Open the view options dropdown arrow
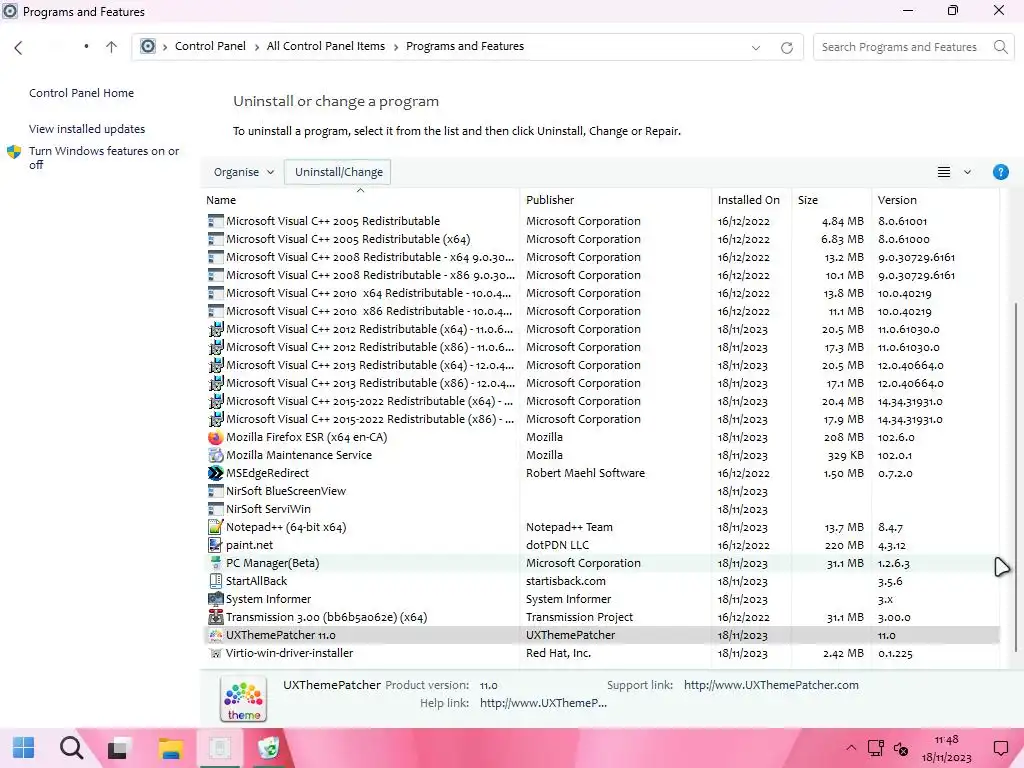The height and width of the screenshot is (768, 1024). (x=967, y=172)
